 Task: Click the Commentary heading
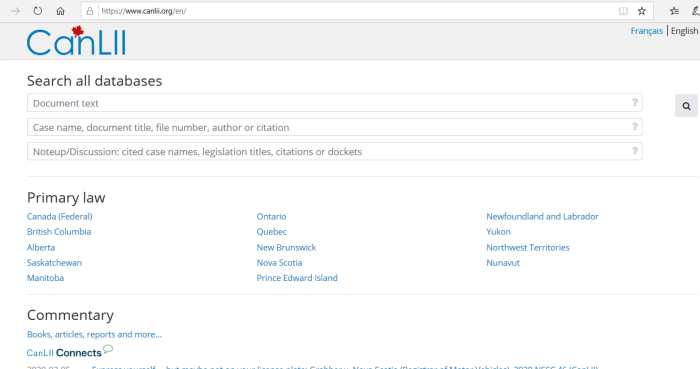[70, 315]
